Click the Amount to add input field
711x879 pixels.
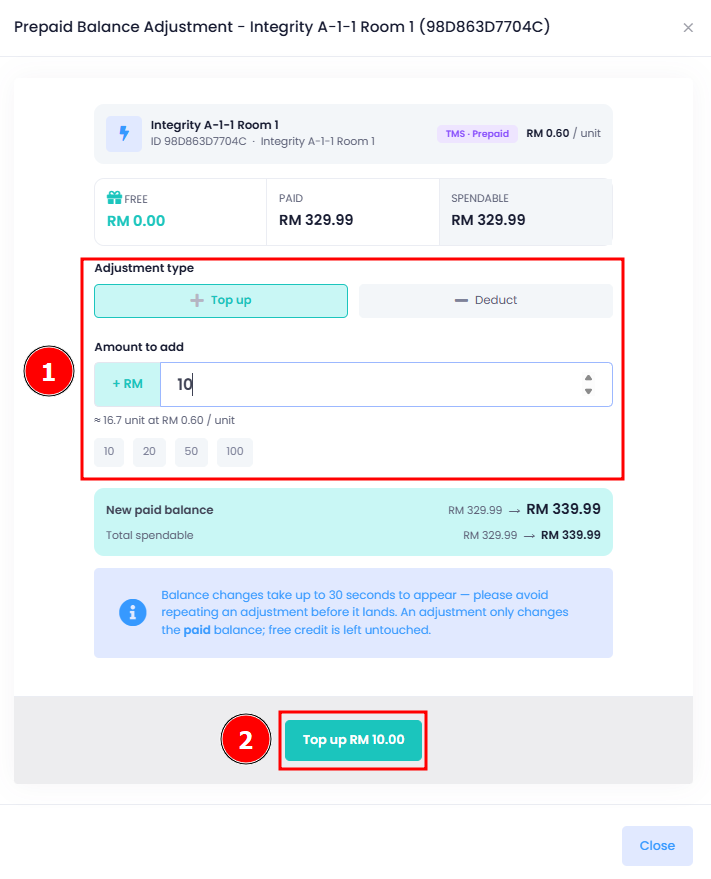click(x=386, y=385)
